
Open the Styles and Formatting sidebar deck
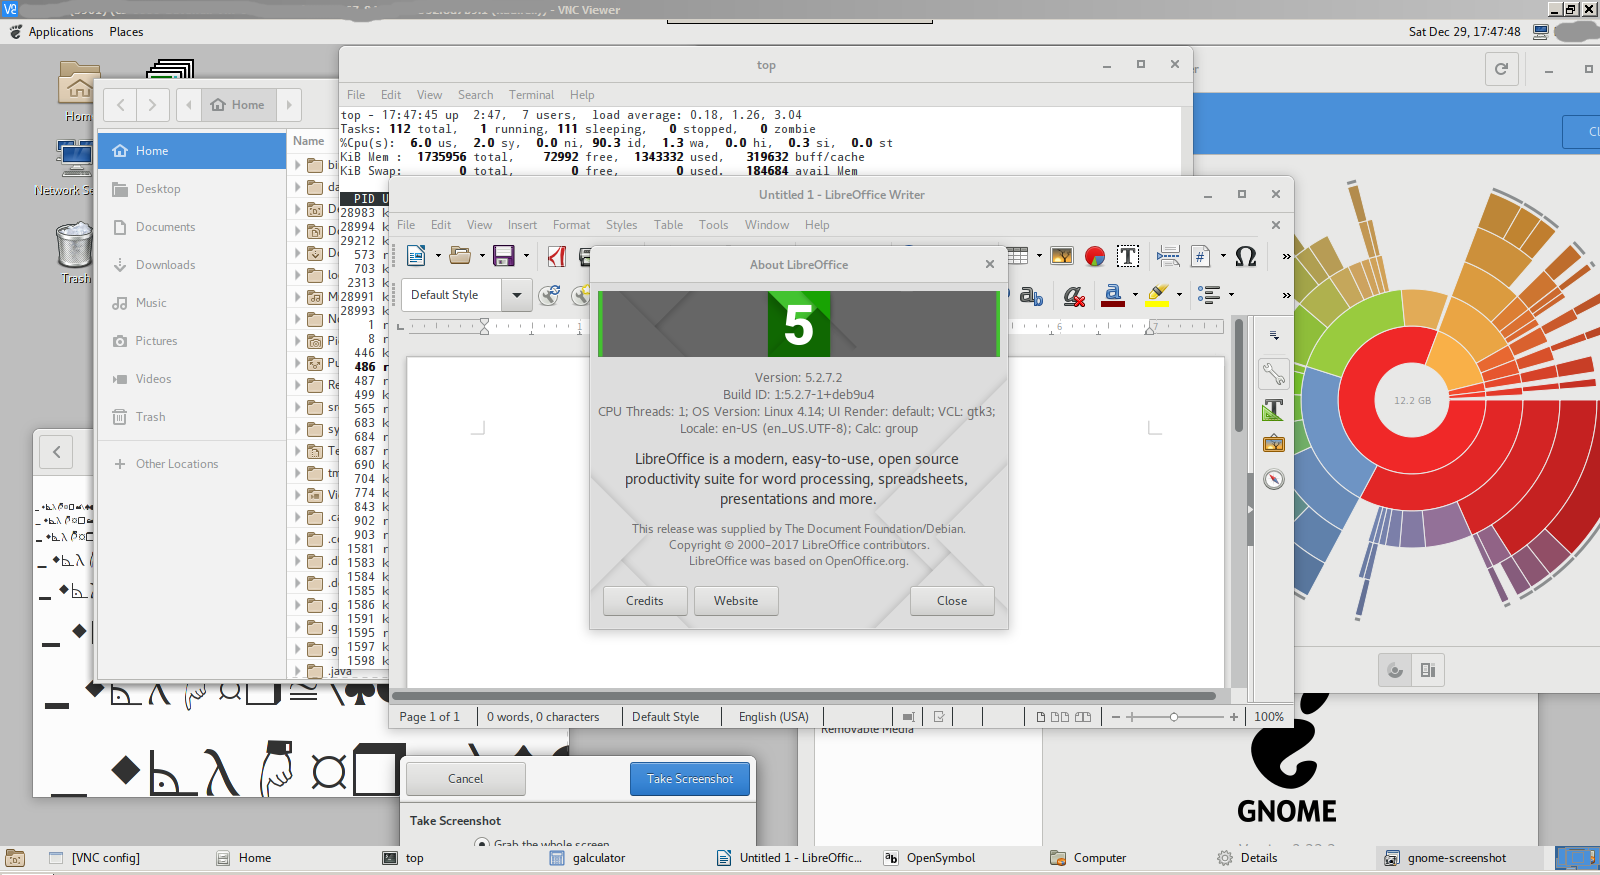coord(1274,409)
